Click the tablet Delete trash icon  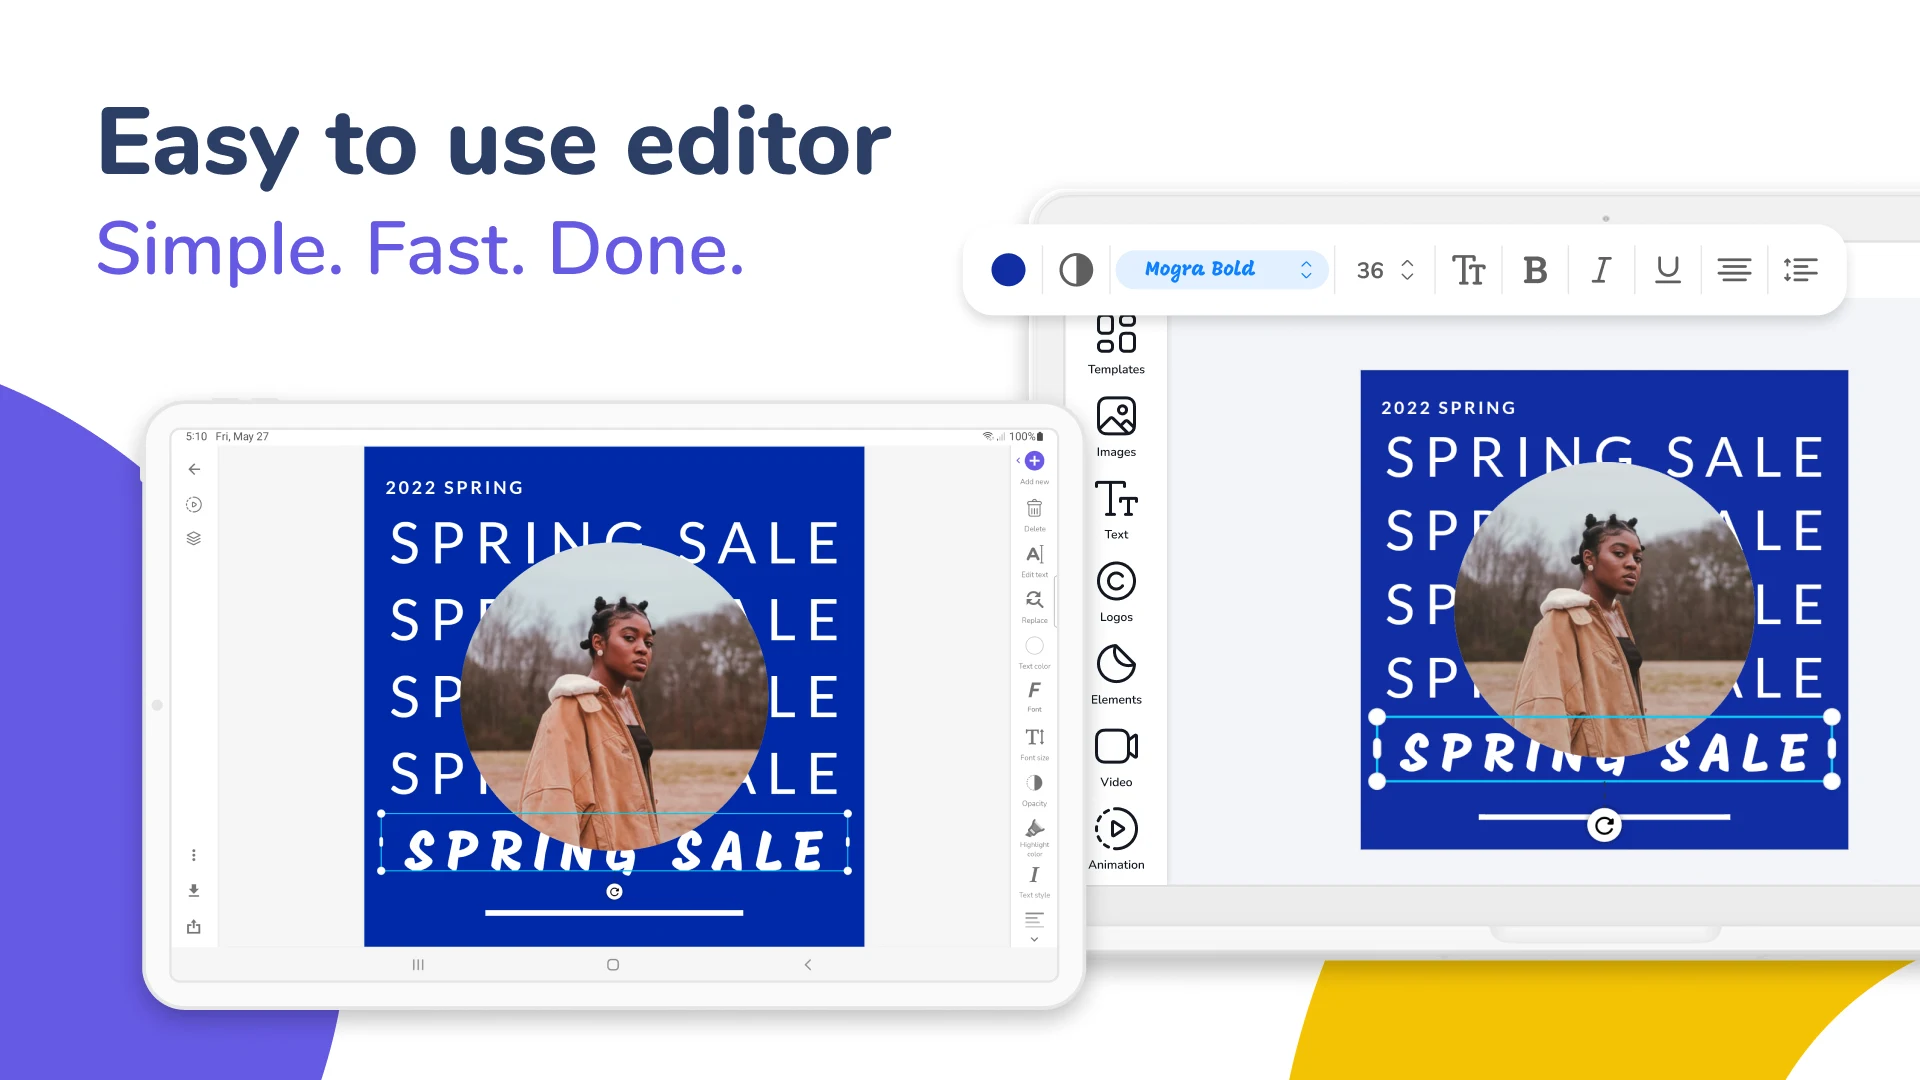(x=1034, y=509)
